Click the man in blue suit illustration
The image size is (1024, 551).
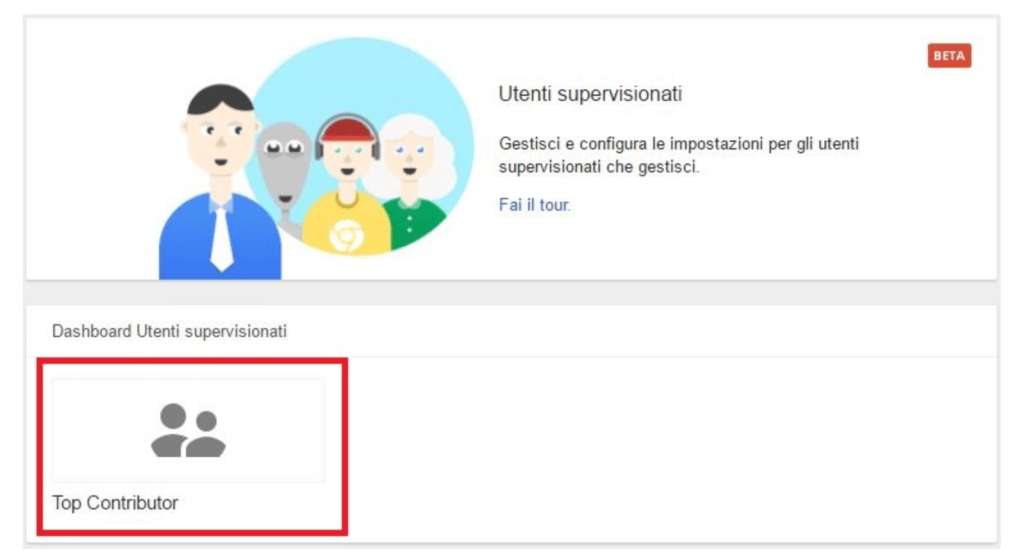coord(219,183)
